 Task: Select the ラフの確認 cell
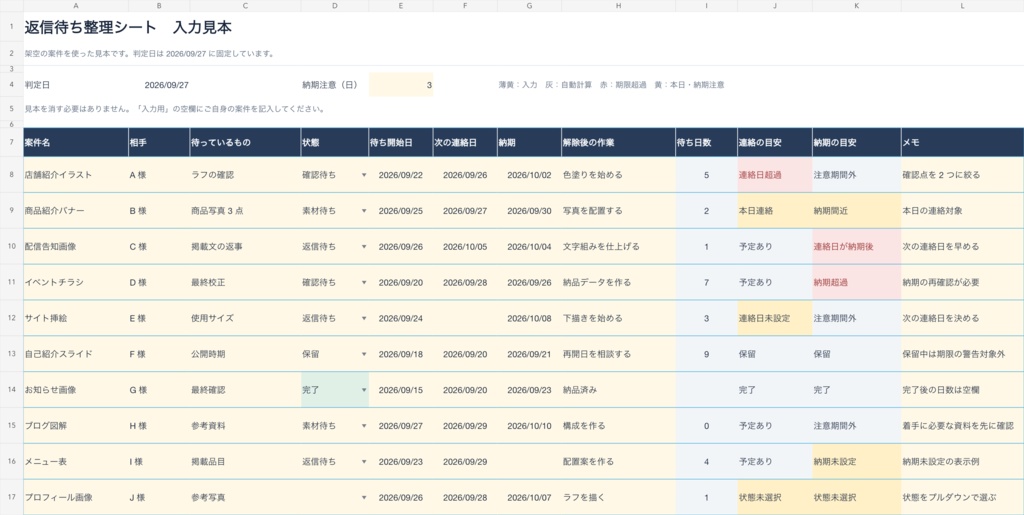(245, 175)
